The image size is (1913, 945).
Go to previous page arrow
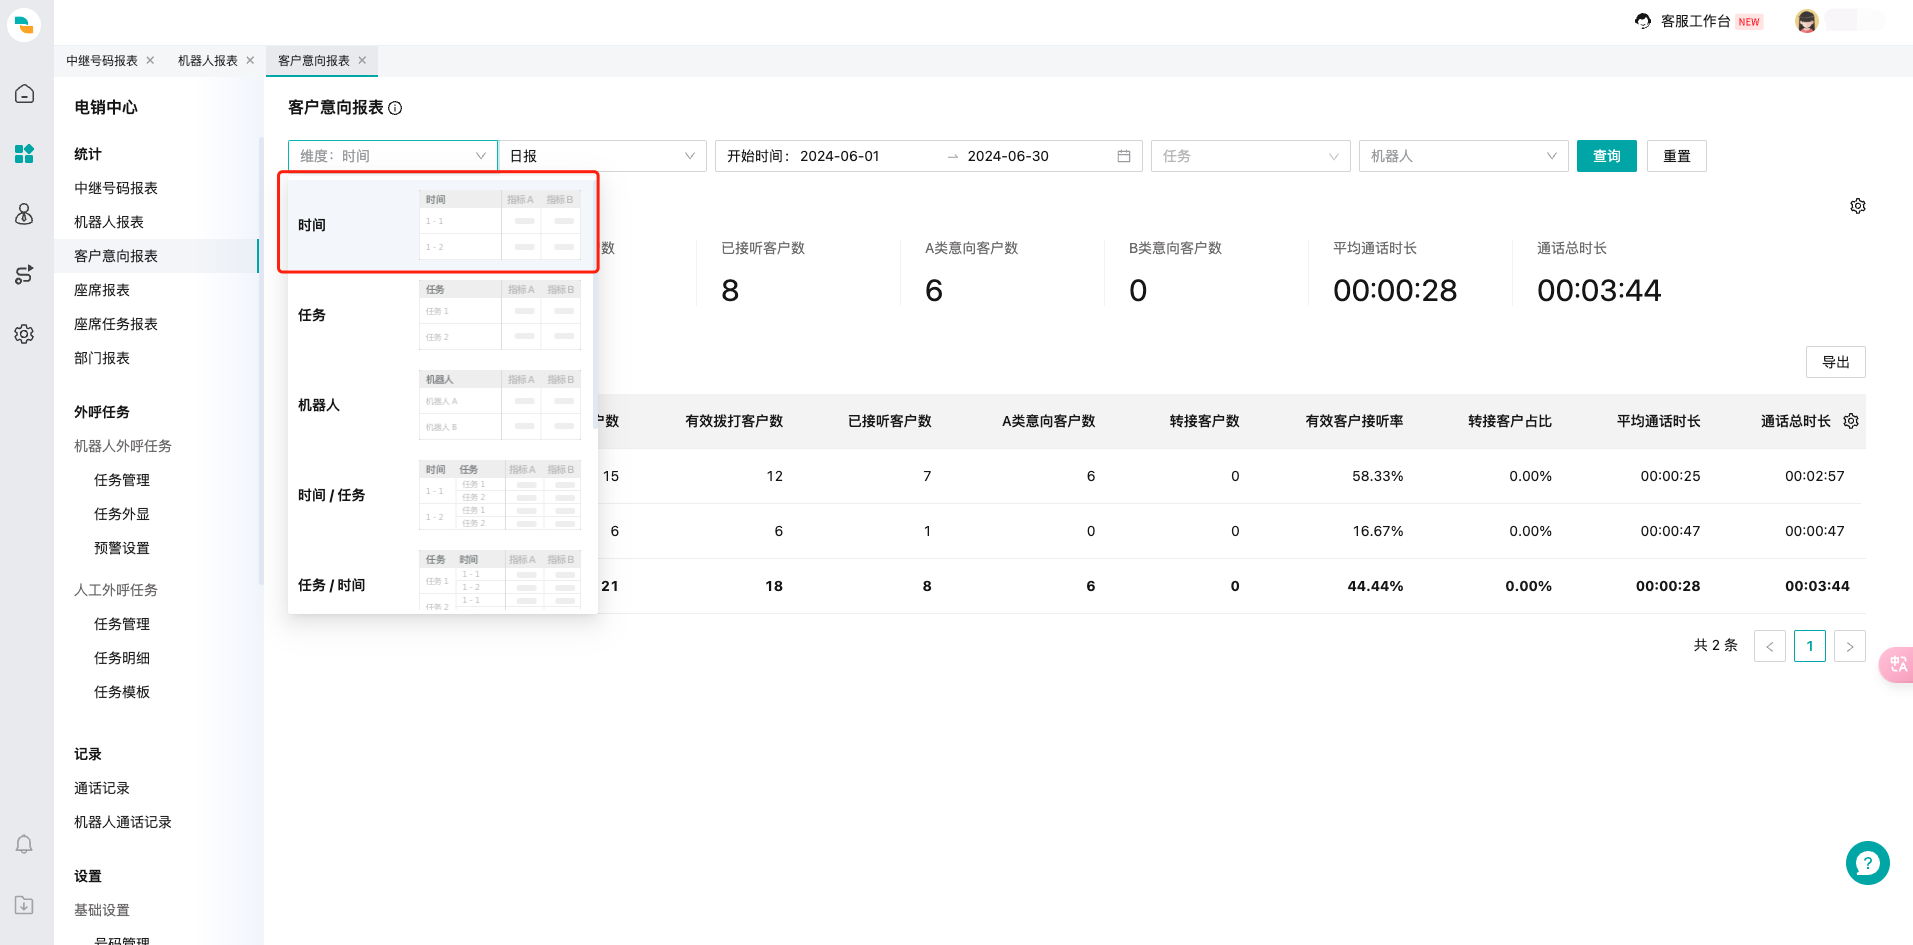coord(1770,646)
